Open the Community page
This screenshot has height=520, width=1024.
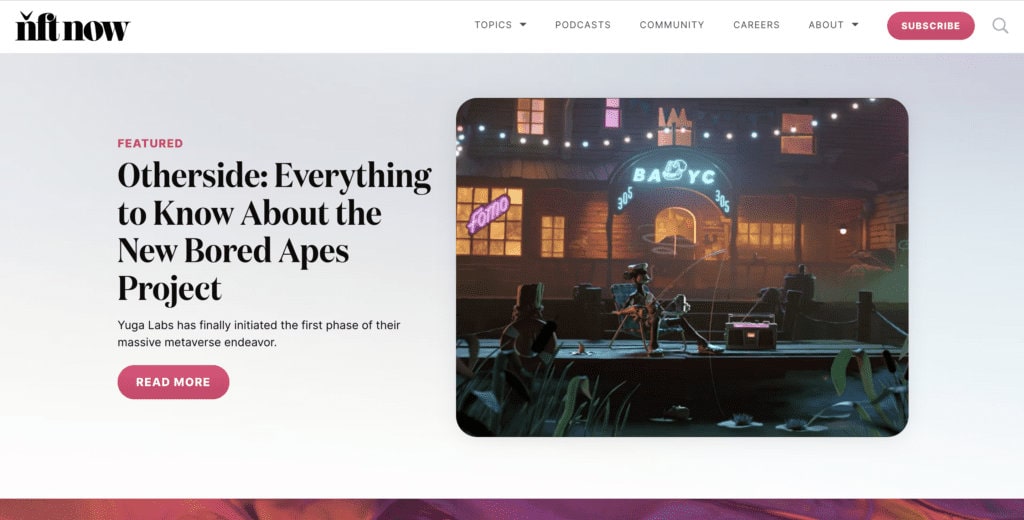pos(671,25)
